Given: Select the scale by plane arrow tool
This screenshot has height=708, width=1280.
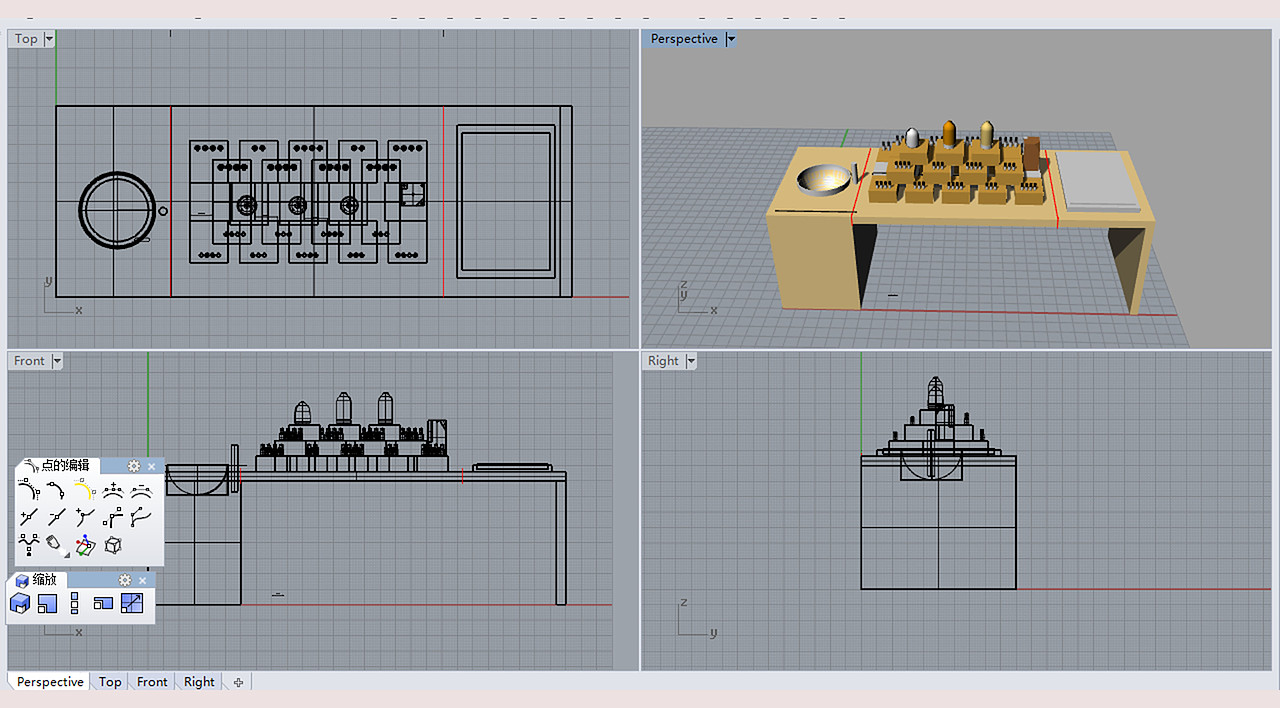Looking at the screenshot, I should 132,603.
